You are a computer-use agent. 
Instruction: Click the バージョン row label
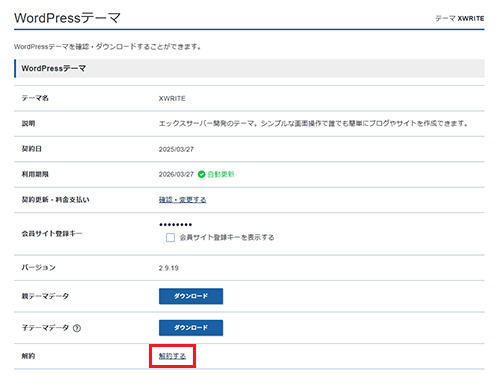38,267
